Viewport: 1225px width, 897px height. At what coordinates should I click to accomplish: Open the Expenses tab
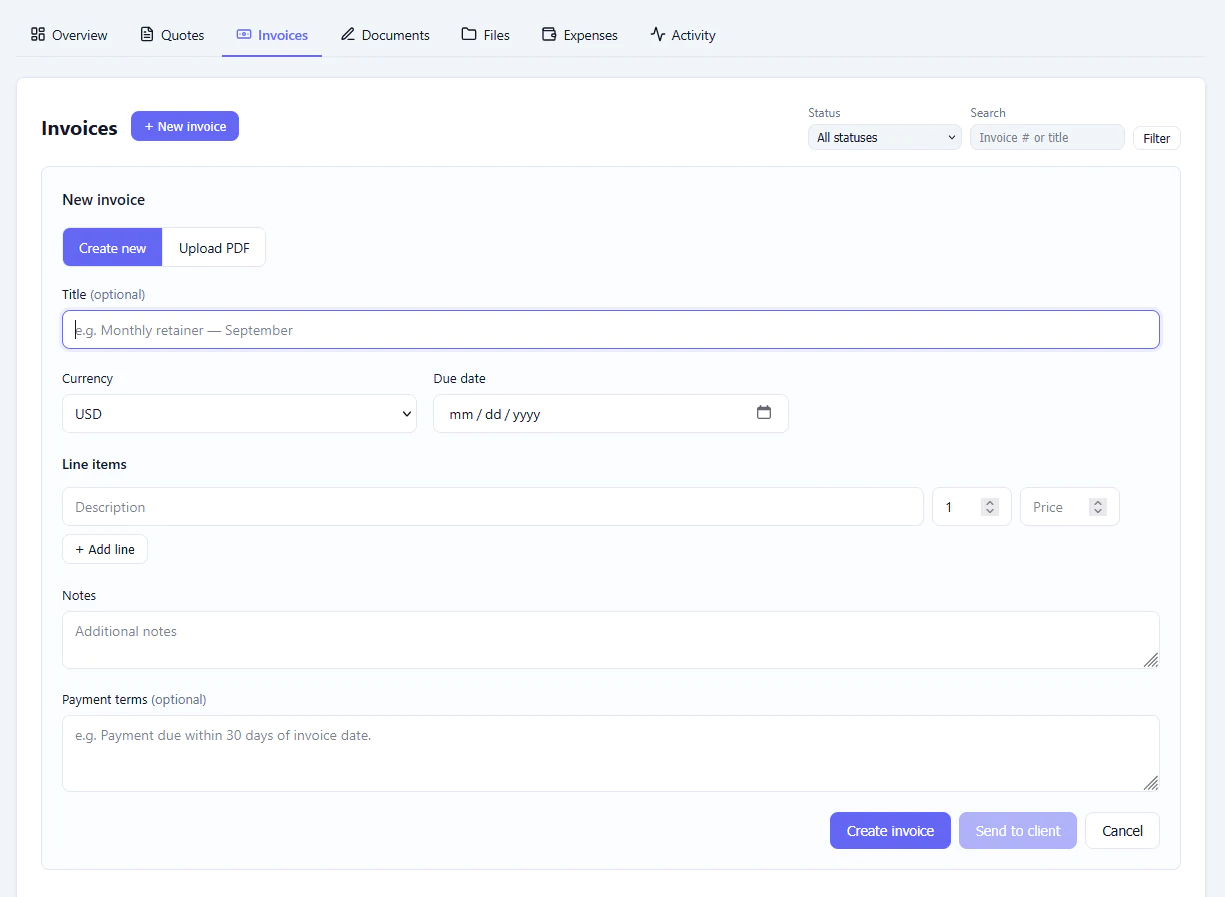579,35
